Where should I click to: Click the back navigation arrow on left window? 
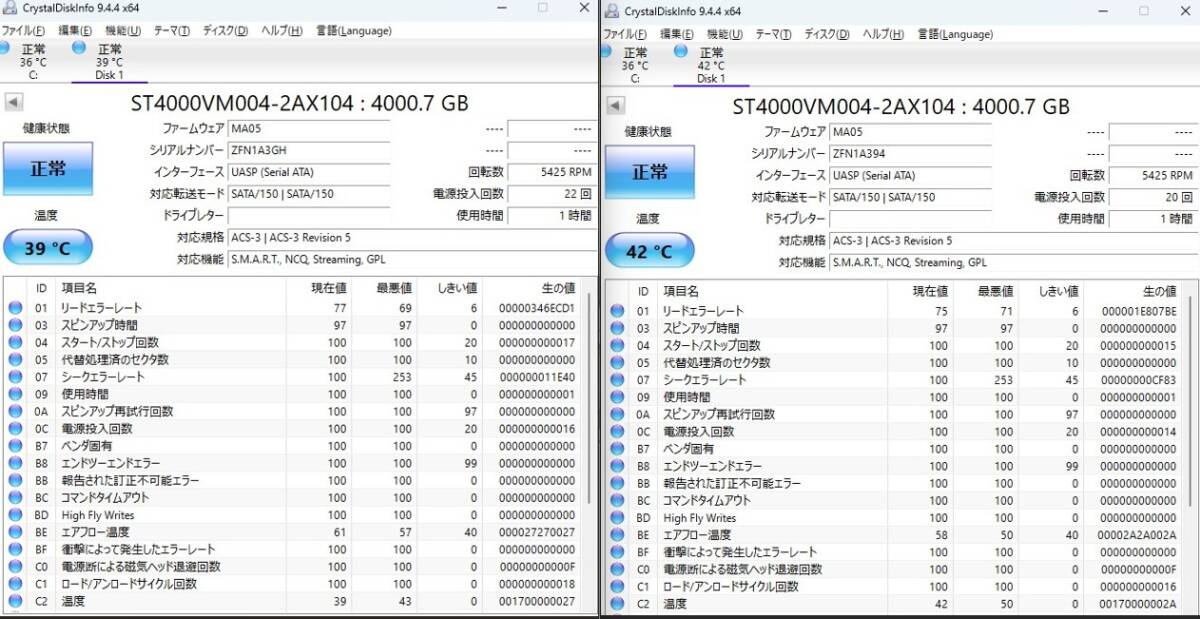tap(12, 100)
